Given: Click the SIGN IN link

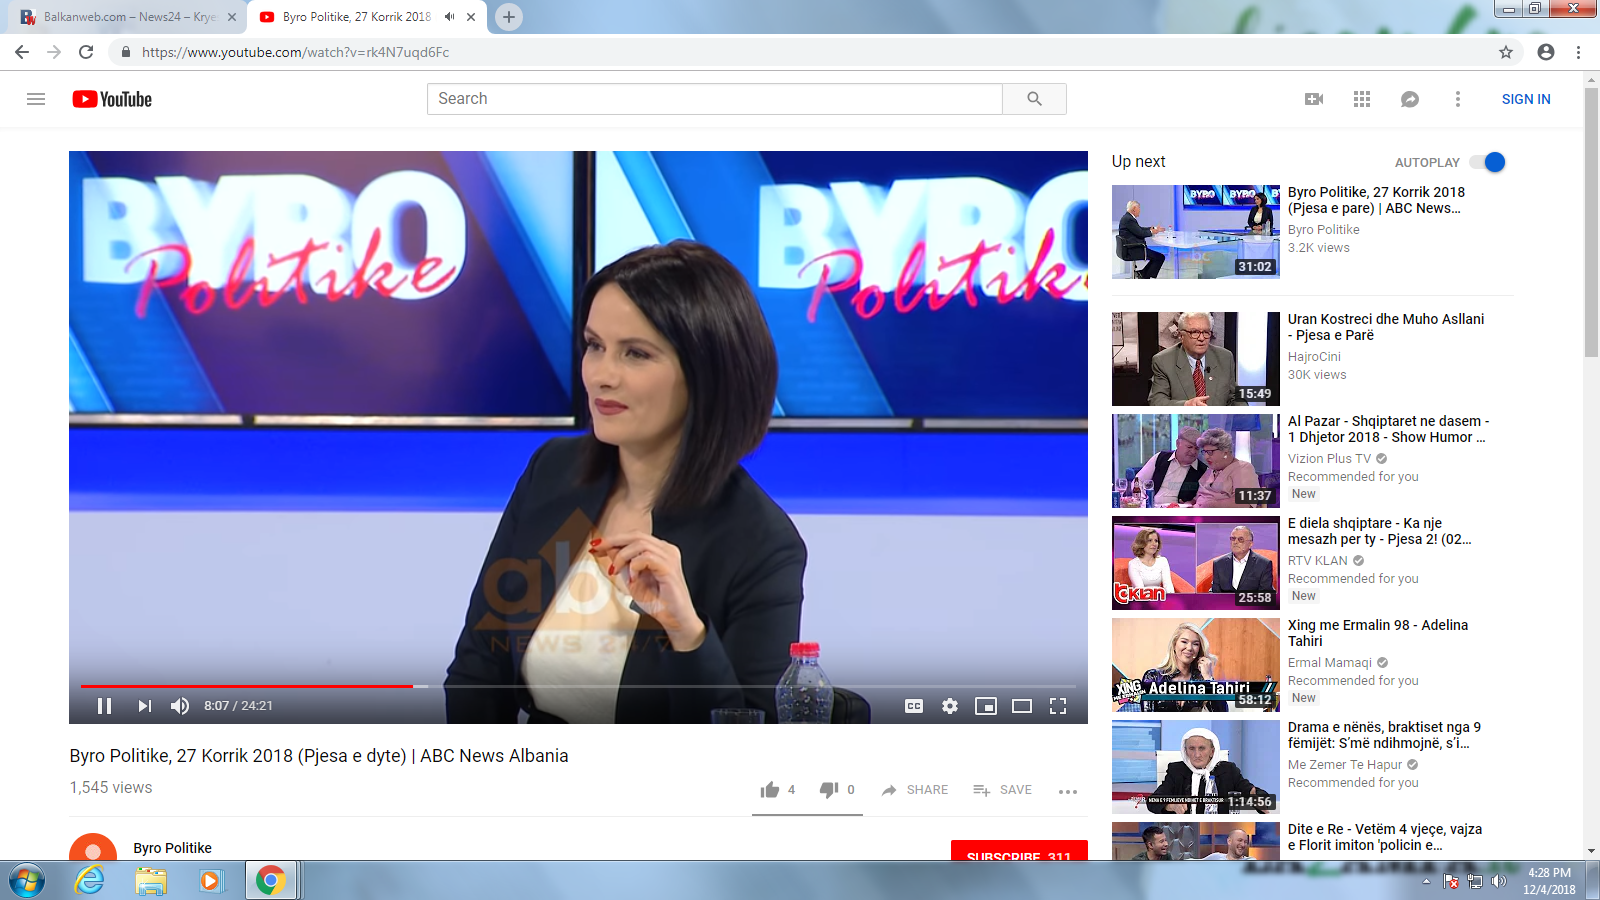Looking at the screenshot, I should tap(1526, 99).
